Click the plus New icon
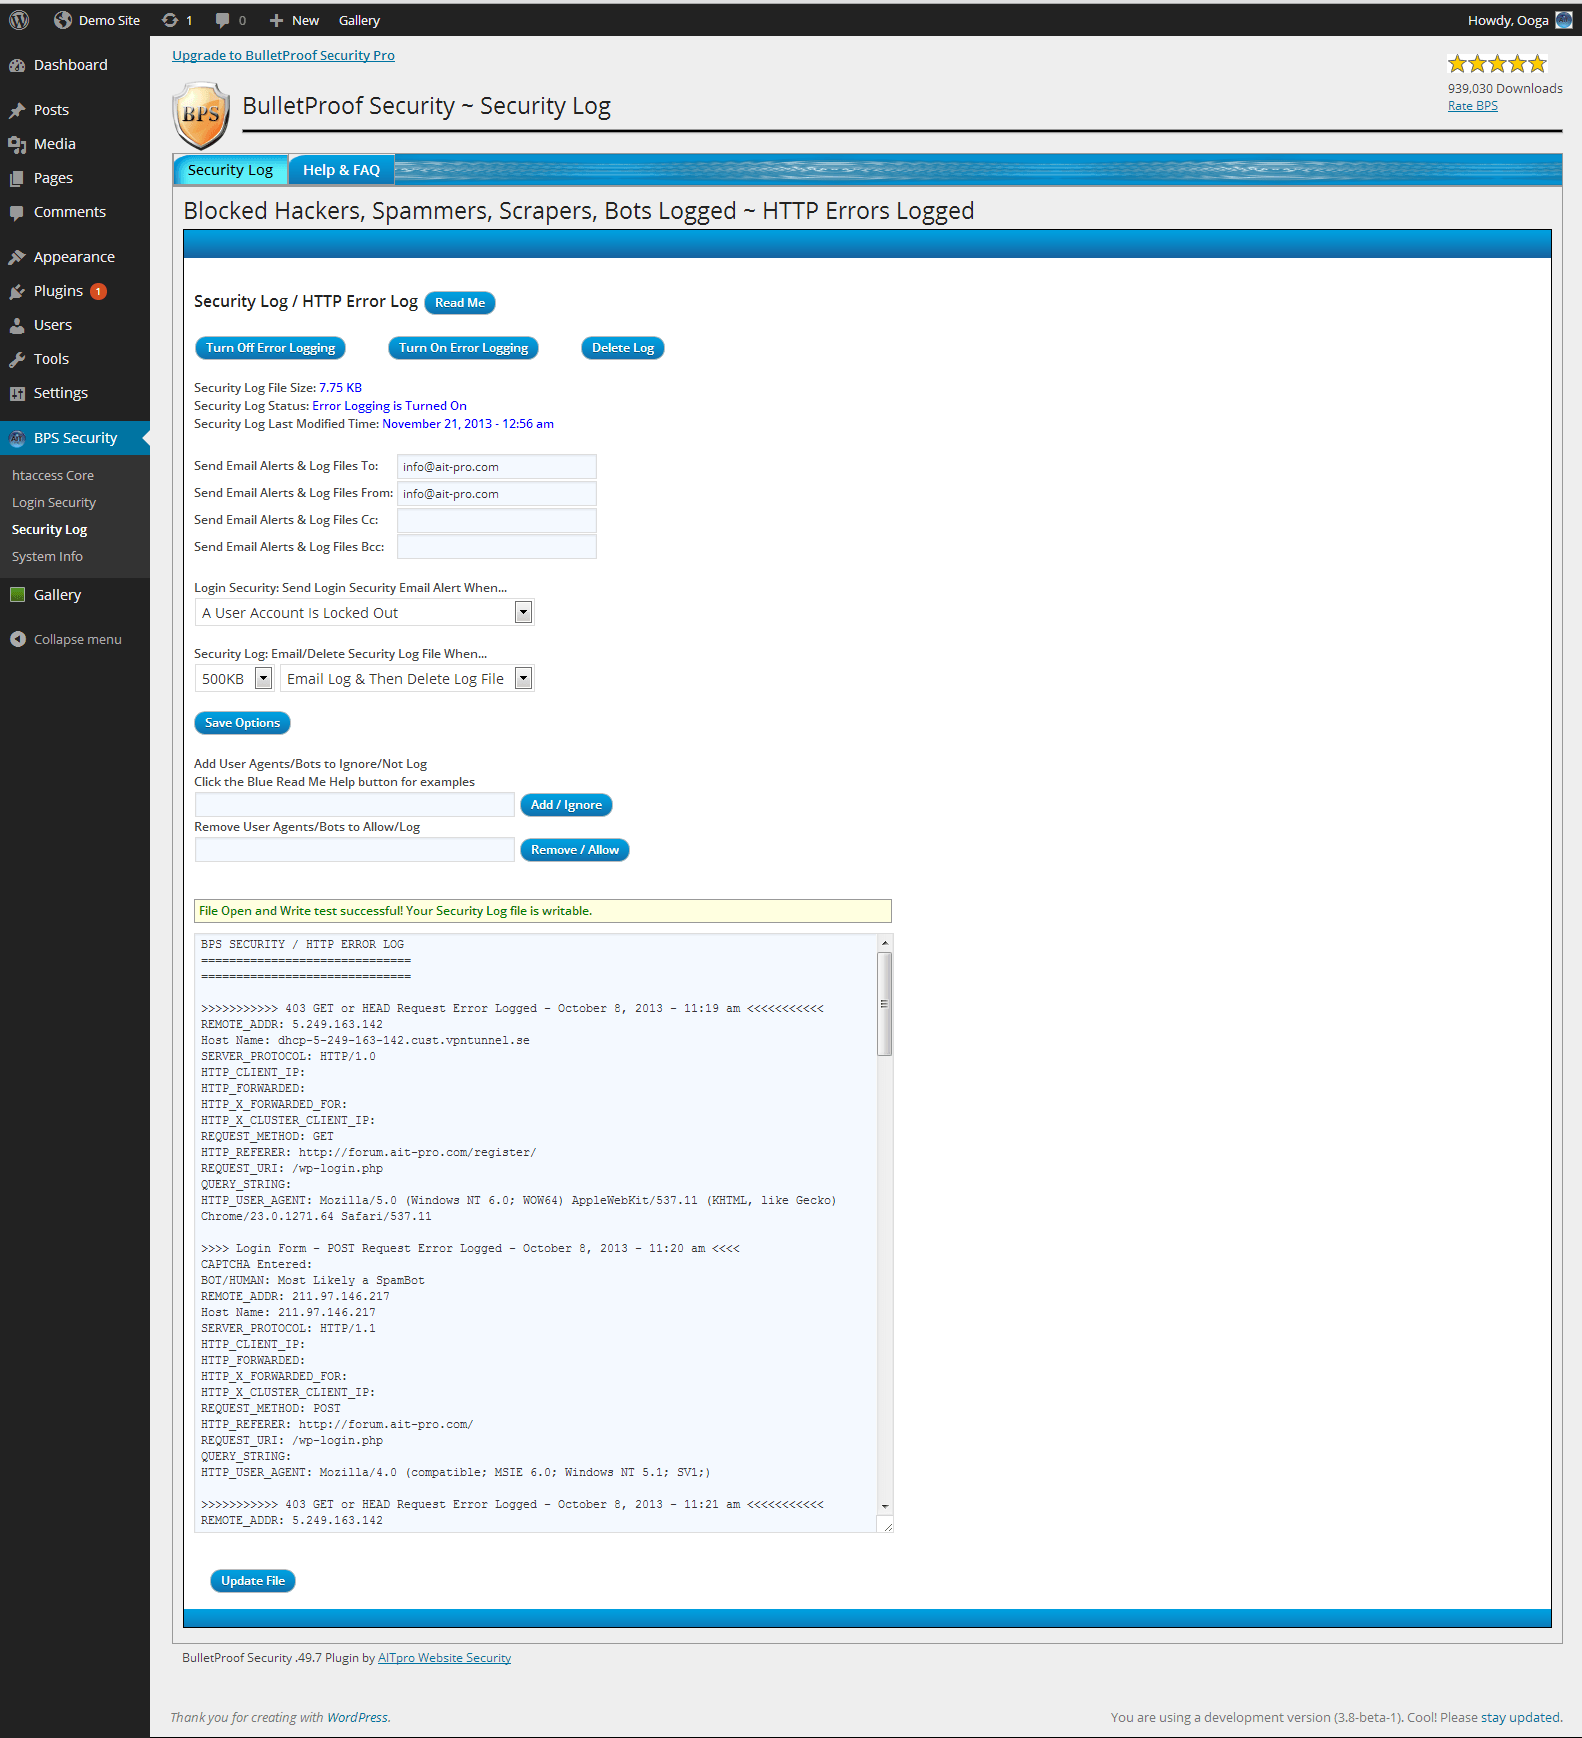The height and width of the screenshot is (1738, 1582). [x=277, y=20]
